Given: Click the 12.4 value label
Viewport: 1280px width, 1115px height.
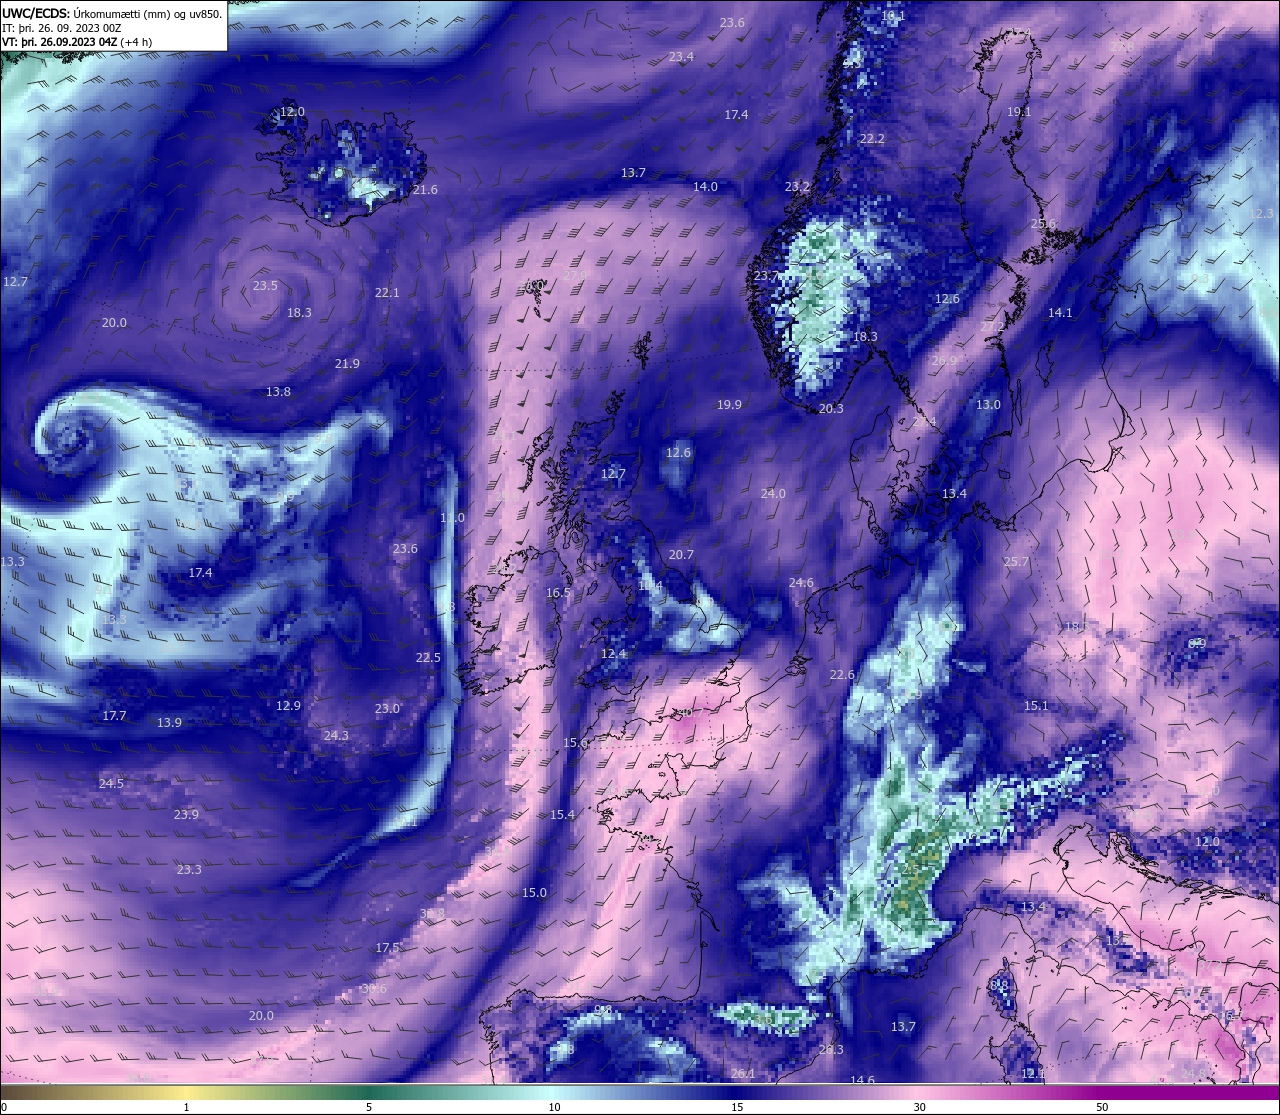Looking at the screenshot, I should (613, 654).
